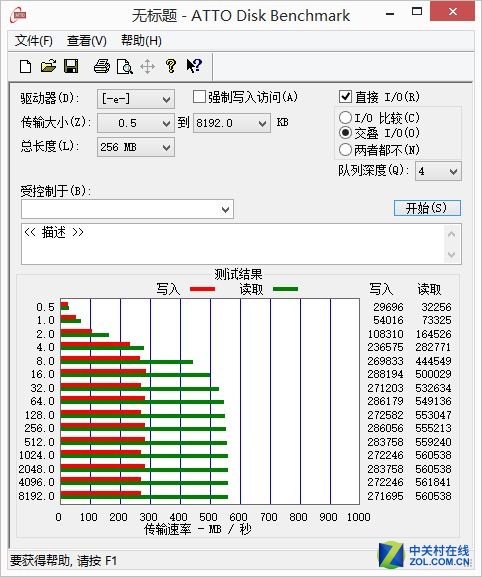This screenshot has height=577, width=482.
Task: Expand the 受控制于 dropdown
Action: (127, 209)
